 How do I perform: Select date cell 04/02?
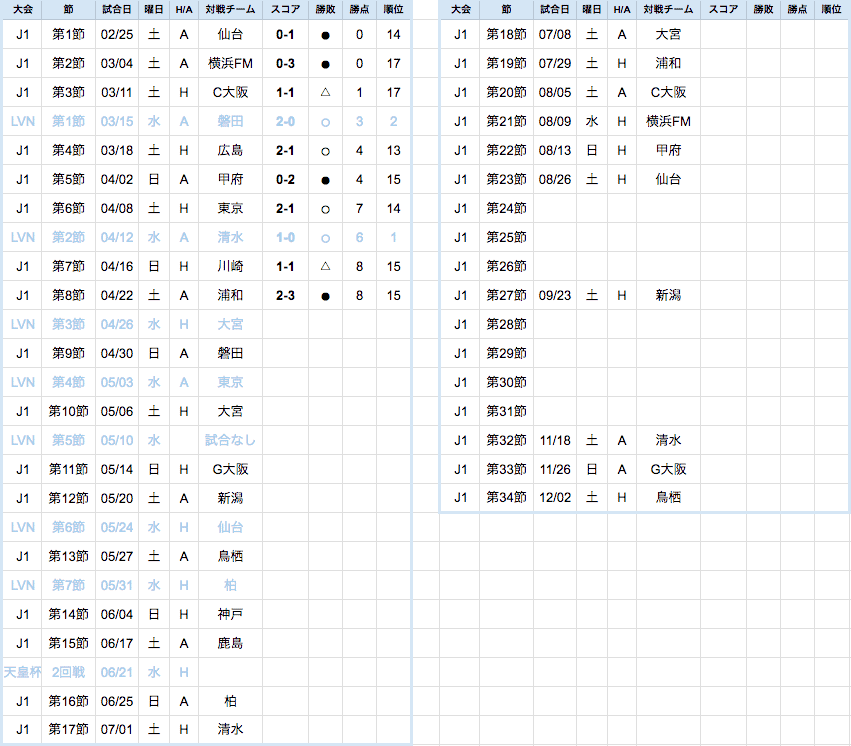[x=117, y=180]
